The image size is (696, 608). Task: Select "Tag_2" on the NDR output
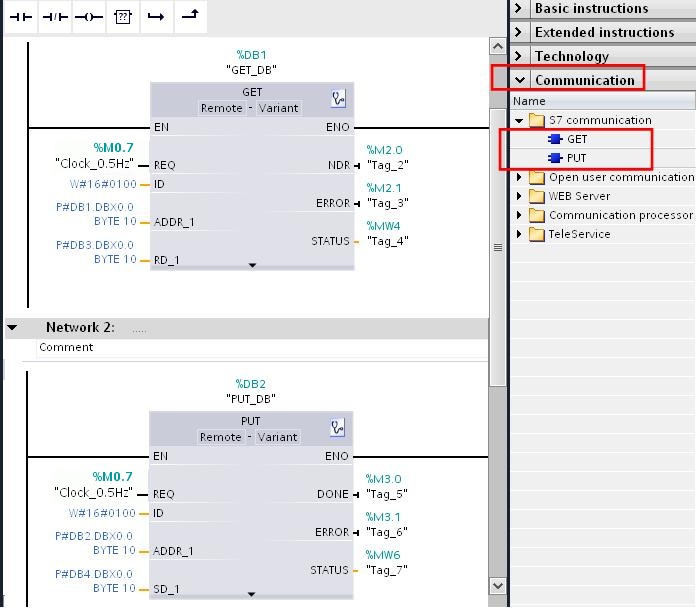click(388, 165)
